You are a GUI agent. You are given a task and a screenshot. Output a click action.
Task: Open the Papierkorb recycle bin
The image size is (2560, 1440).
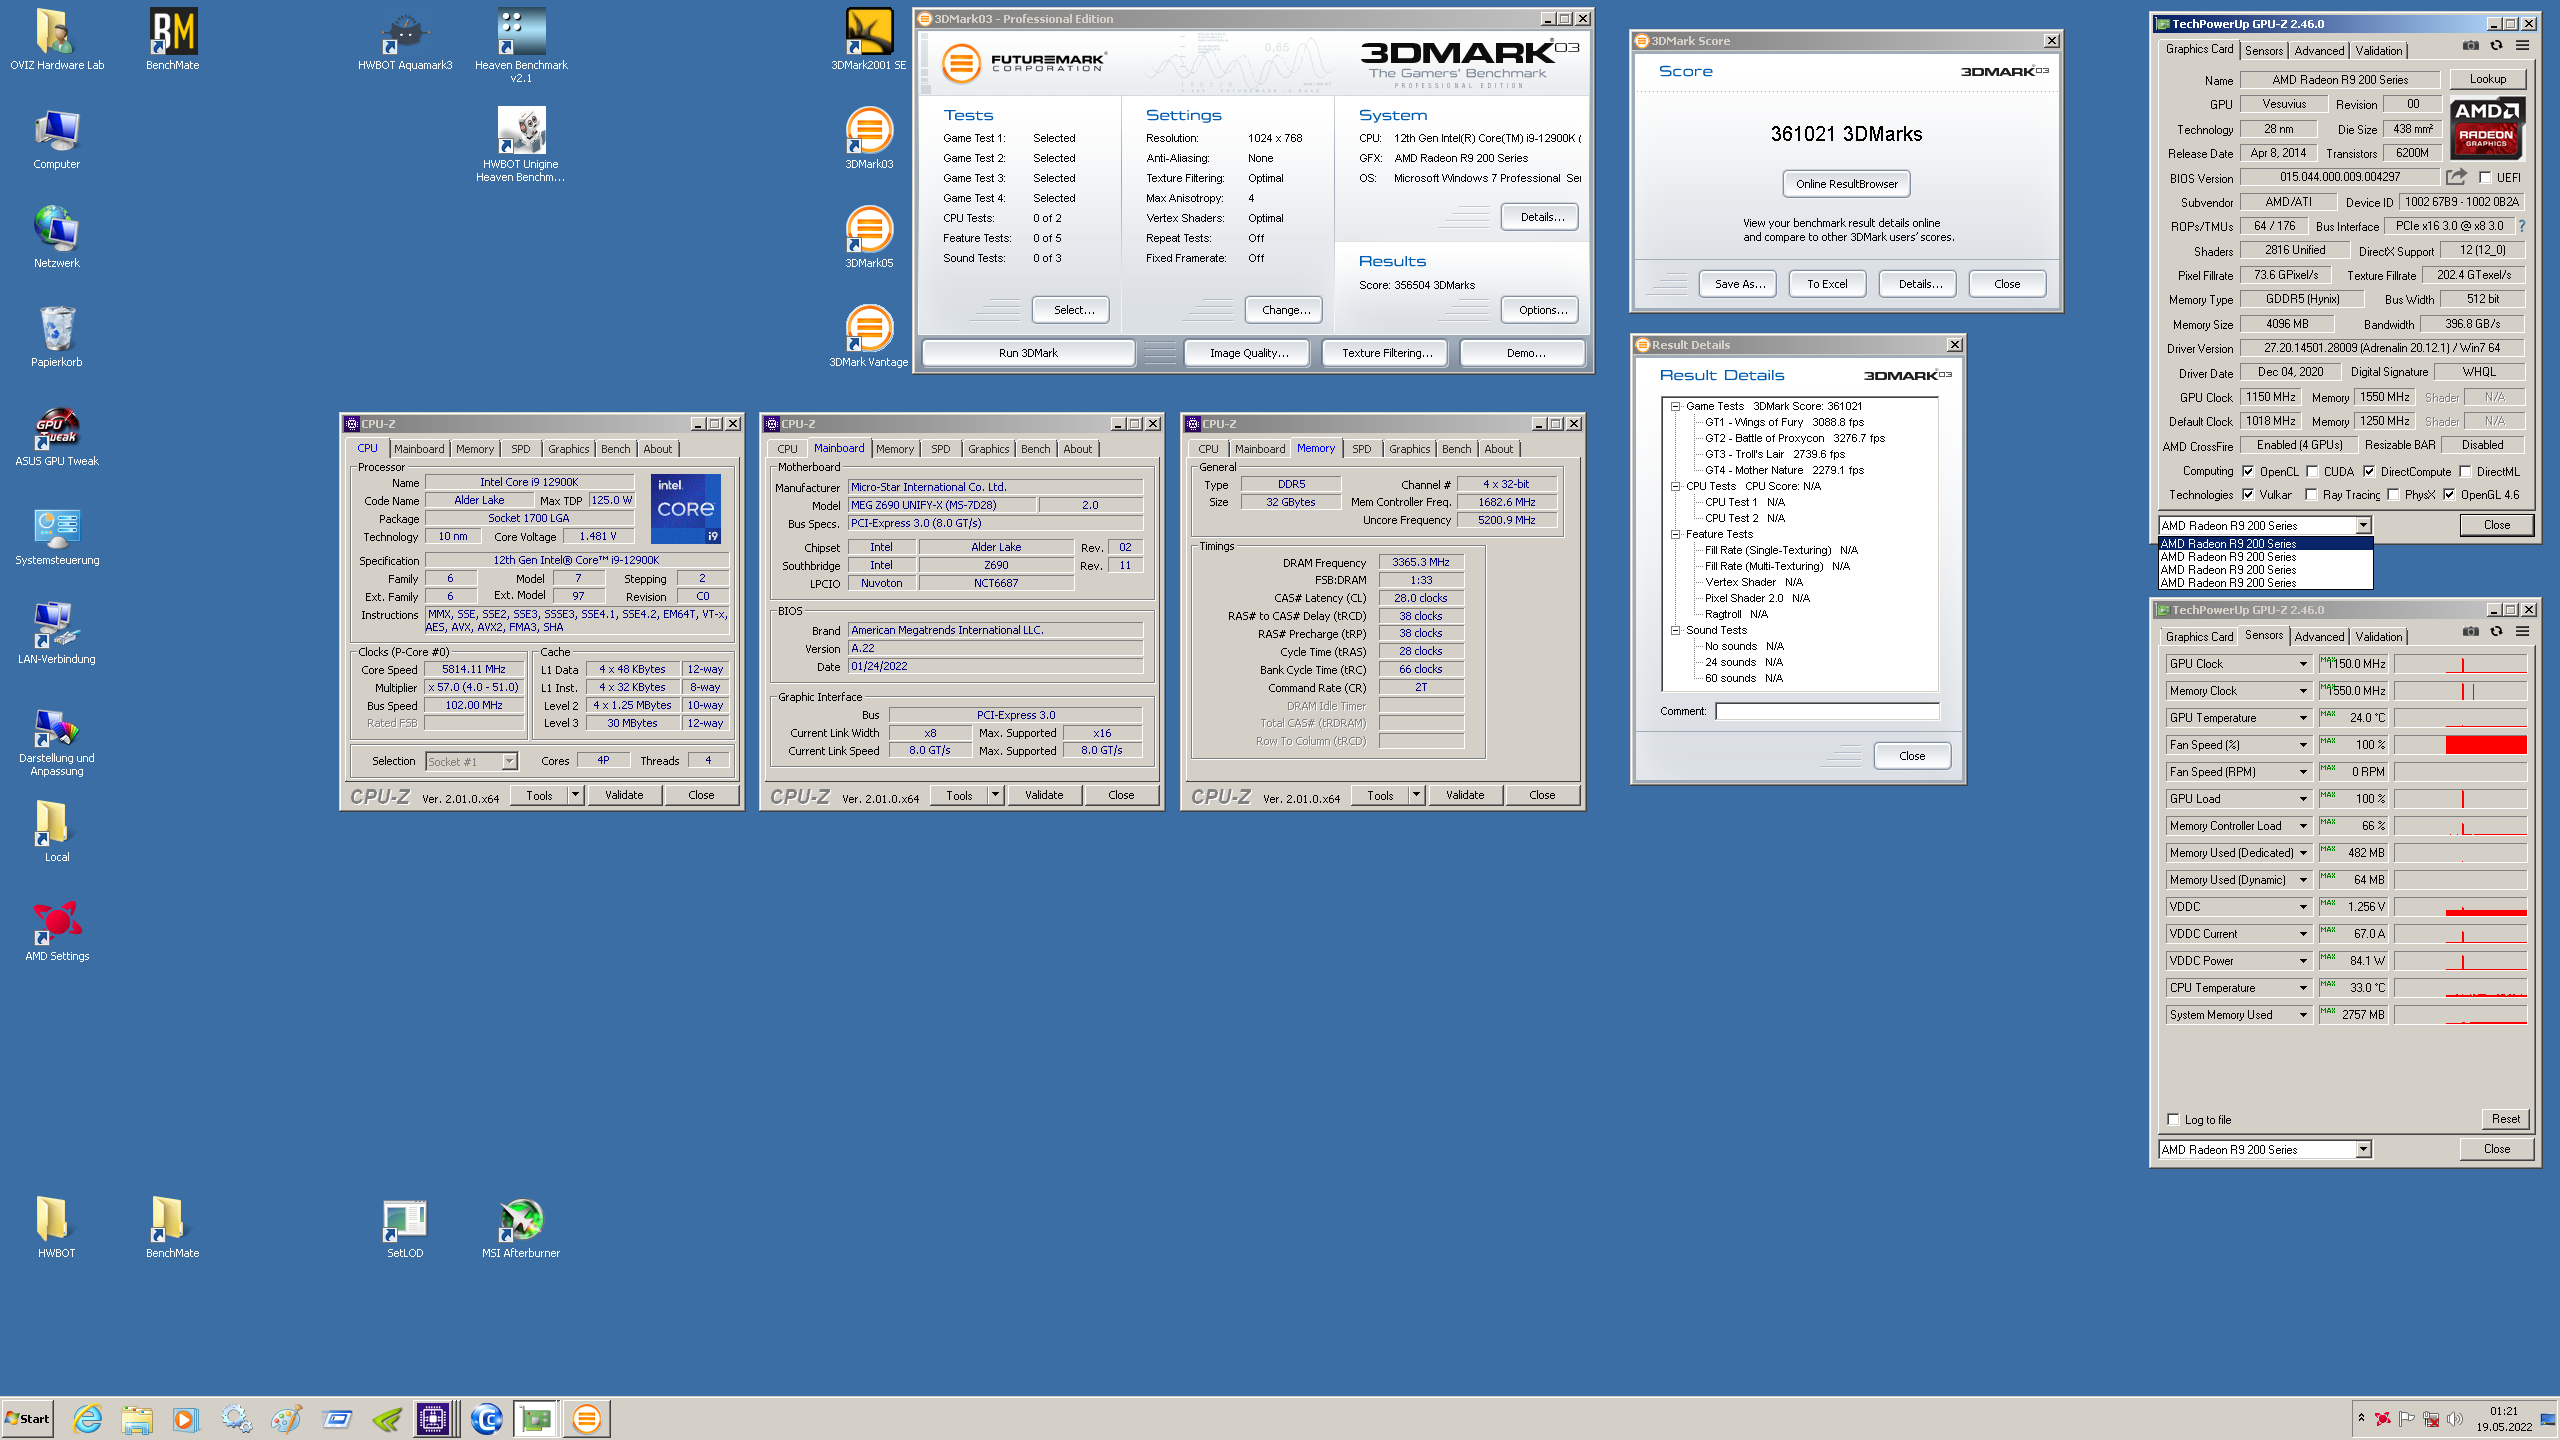(57, 337)
